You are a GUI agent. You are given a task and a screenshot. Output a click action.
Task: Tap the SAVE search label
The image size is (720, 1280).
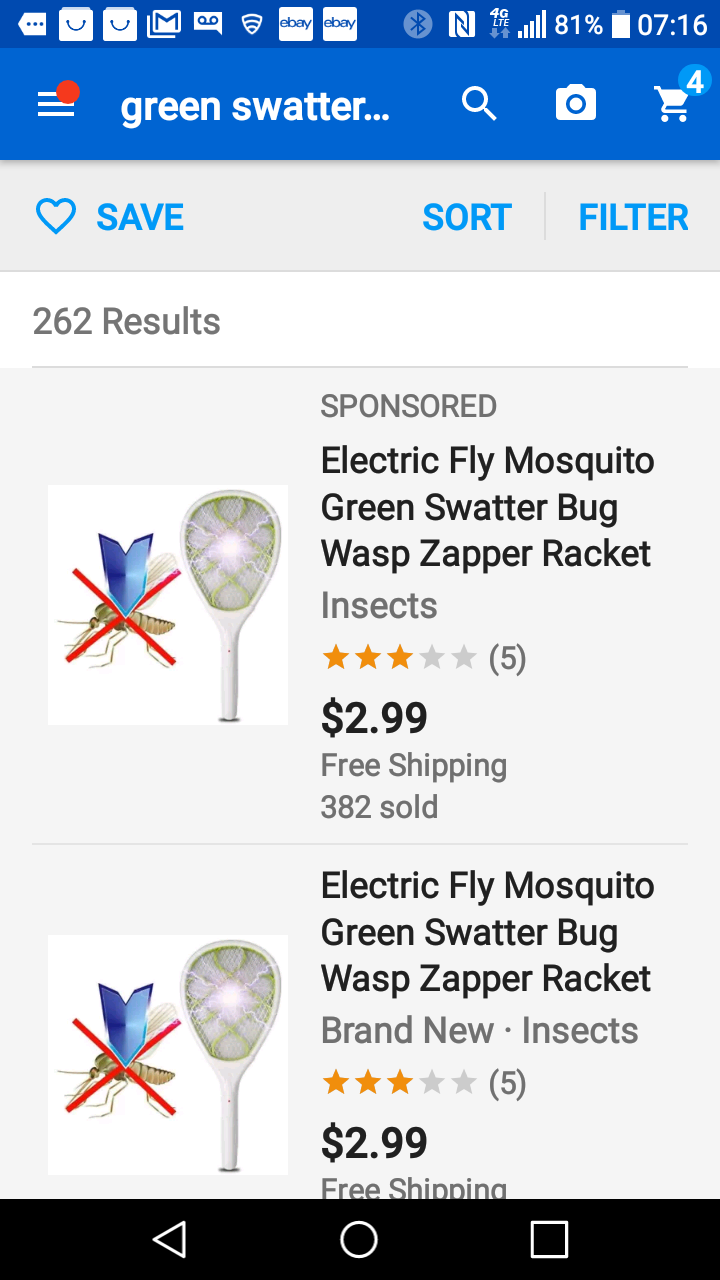(140, 217)
